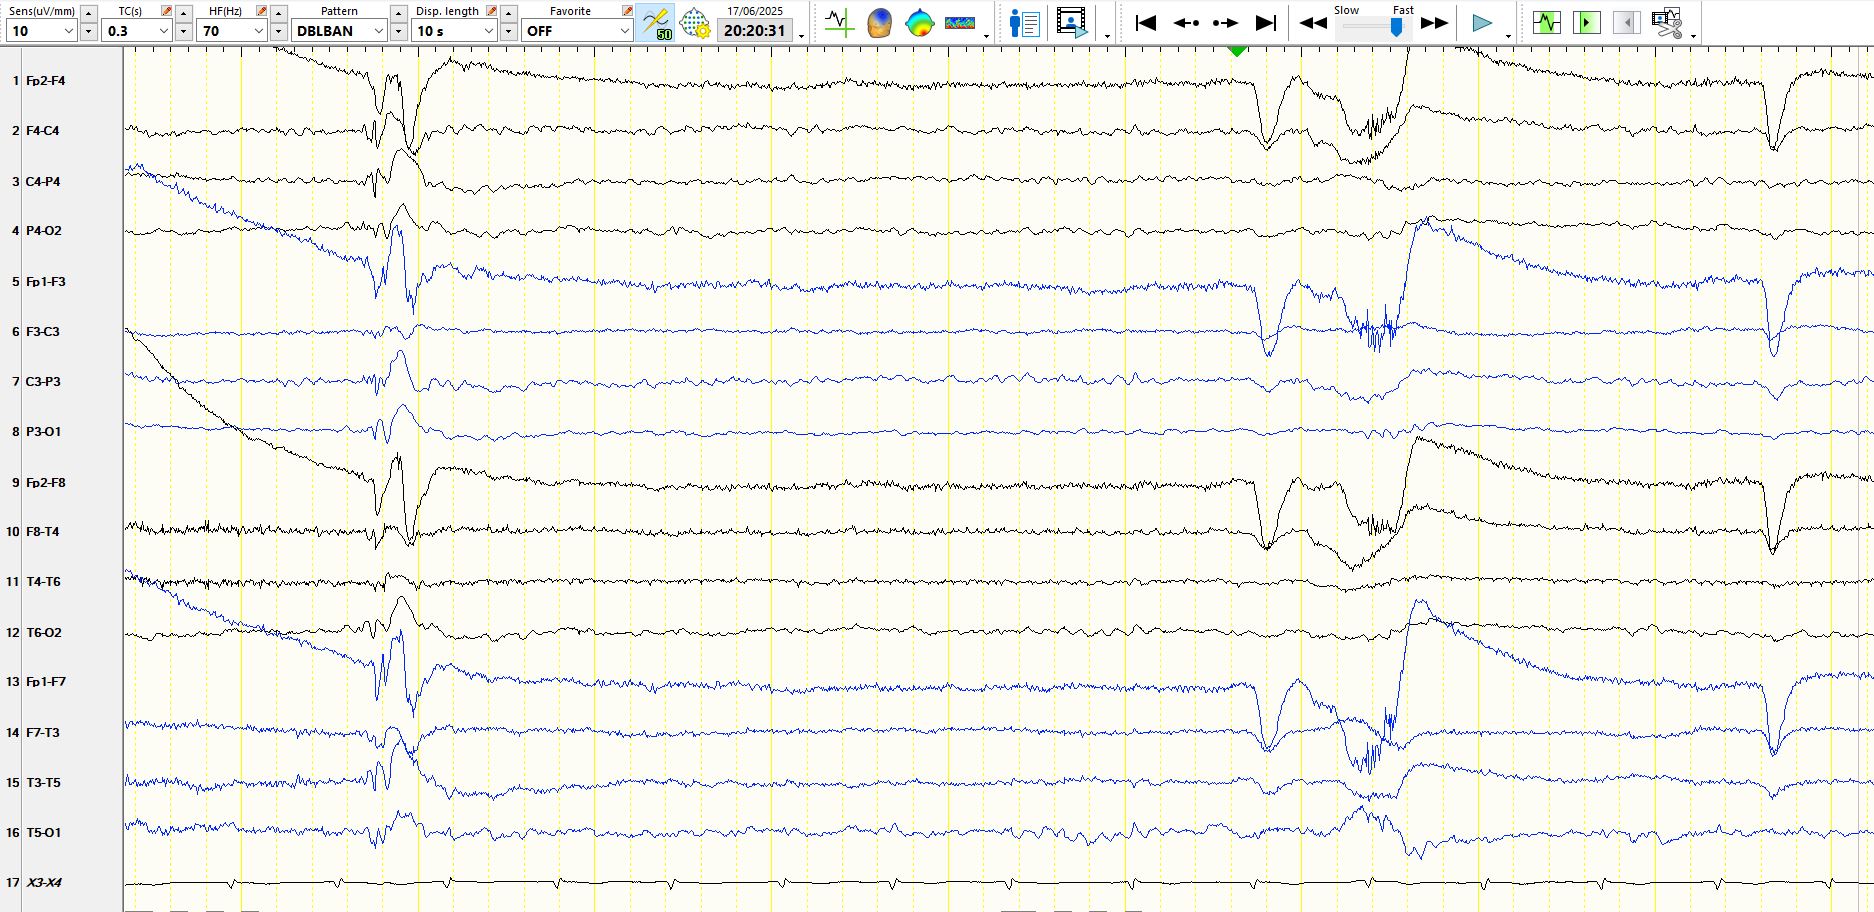The image size is (1874, 912).
Task: Increase sensitivity with the up stepper
Action: 88,13
